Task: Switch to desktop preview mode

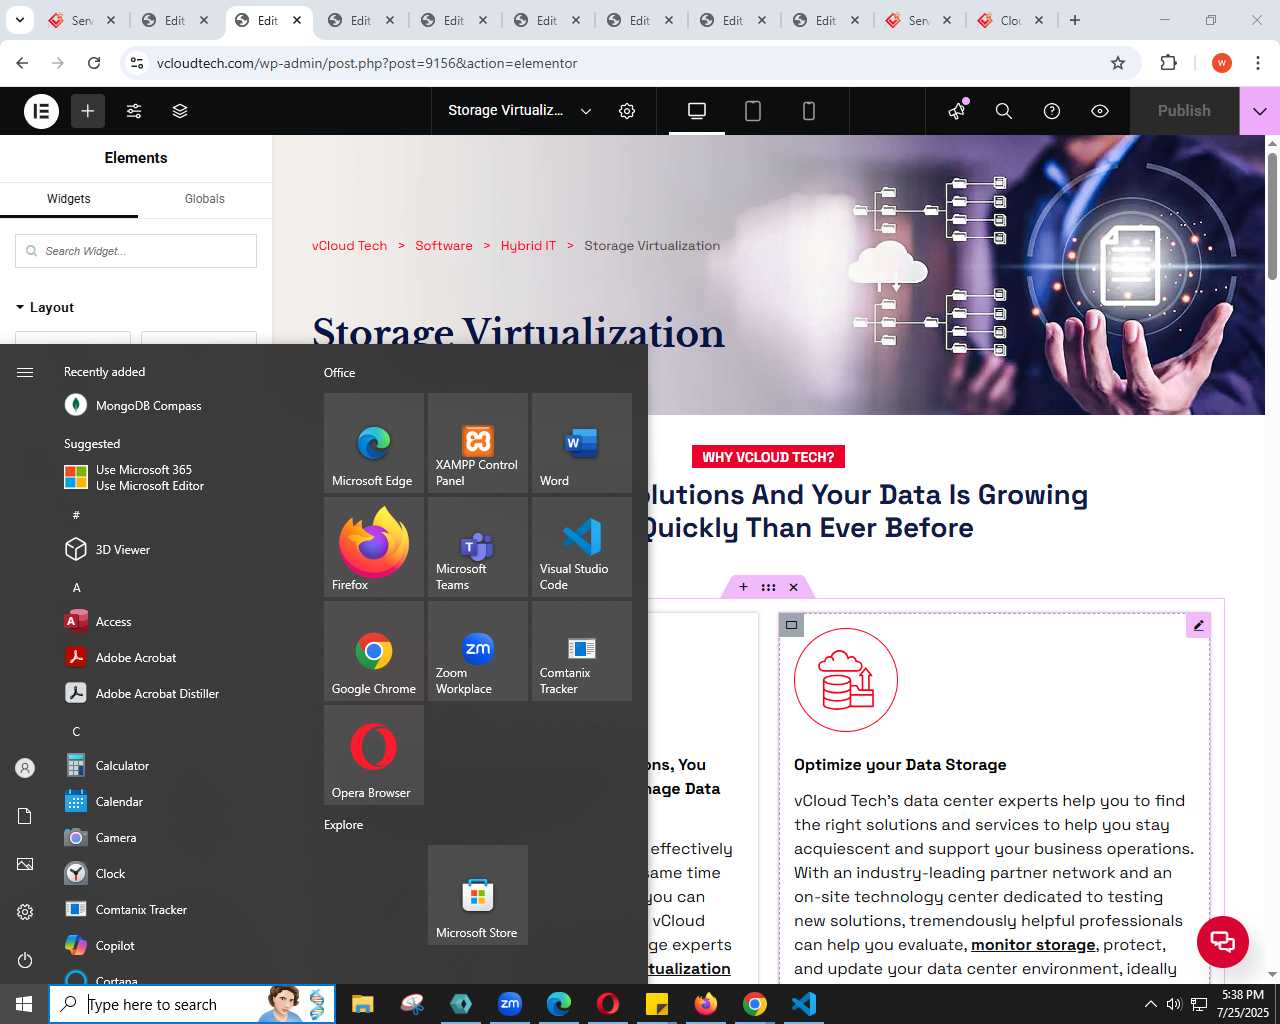Action: tap(697, 111)
